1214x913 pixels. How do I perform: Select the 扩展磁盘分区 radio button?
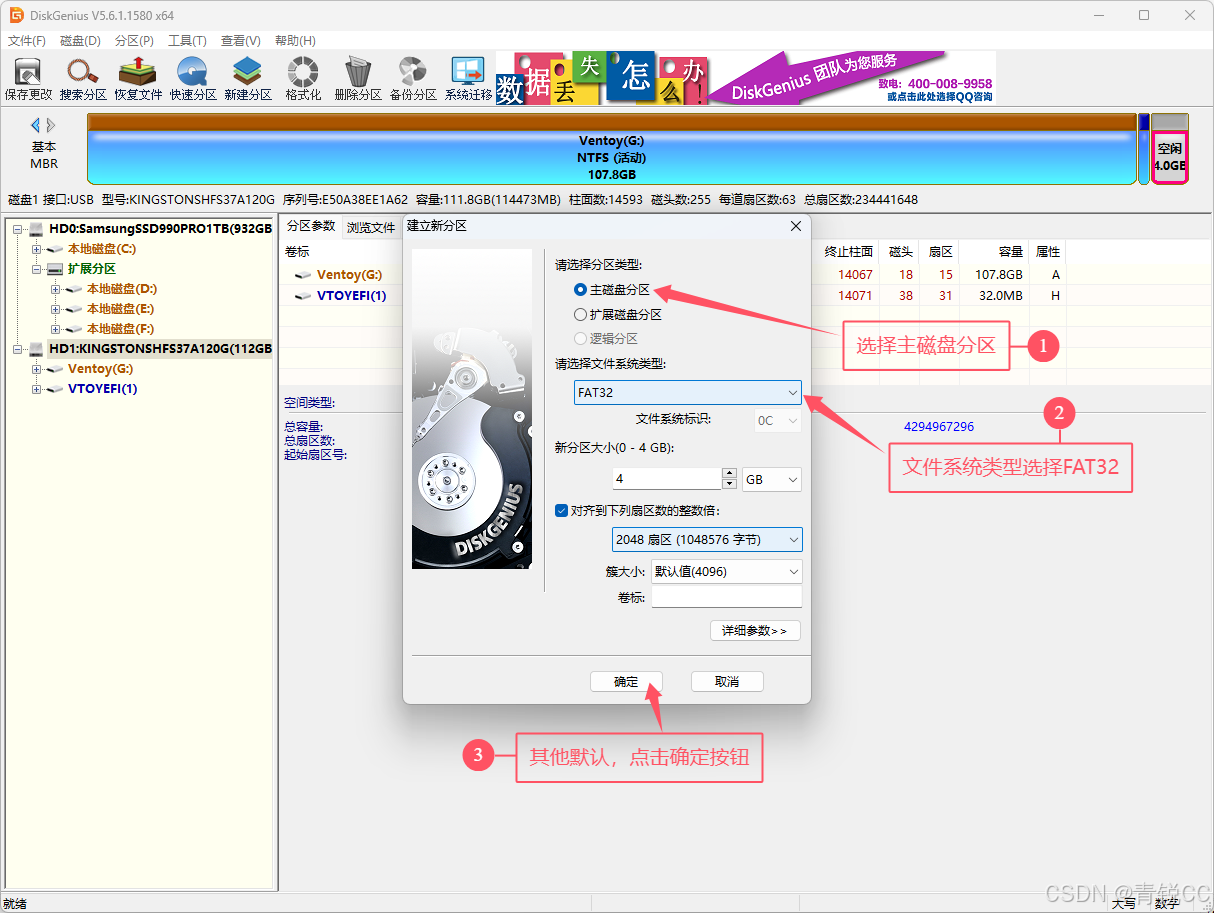581,314
